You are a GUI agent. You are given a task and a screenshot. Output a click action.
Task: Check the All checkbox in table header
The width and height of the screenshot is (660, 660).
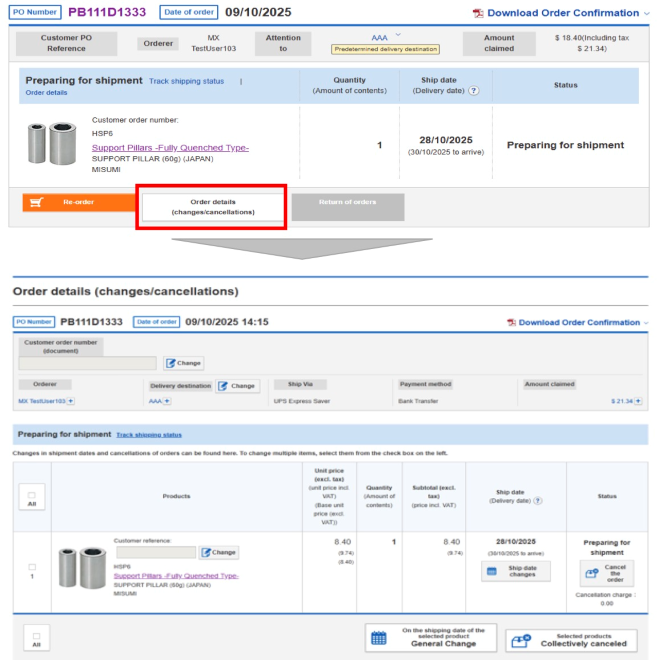click(32, 495)
